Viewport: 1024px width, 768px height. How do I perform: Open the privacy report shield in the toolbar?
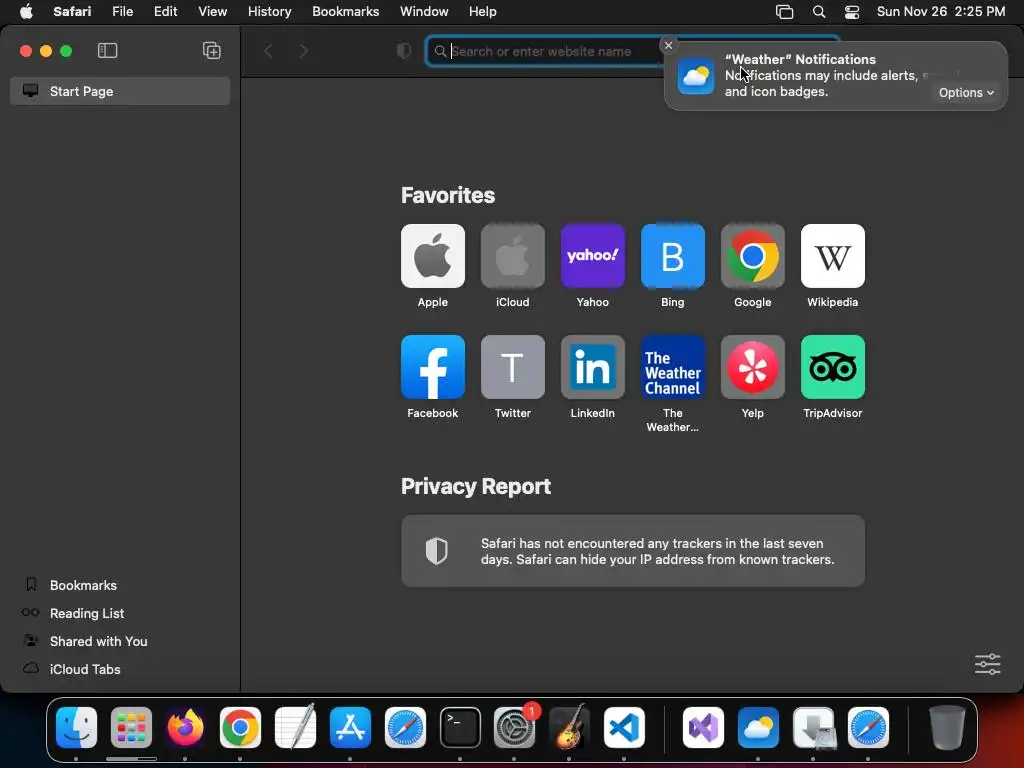coord(404,51)
